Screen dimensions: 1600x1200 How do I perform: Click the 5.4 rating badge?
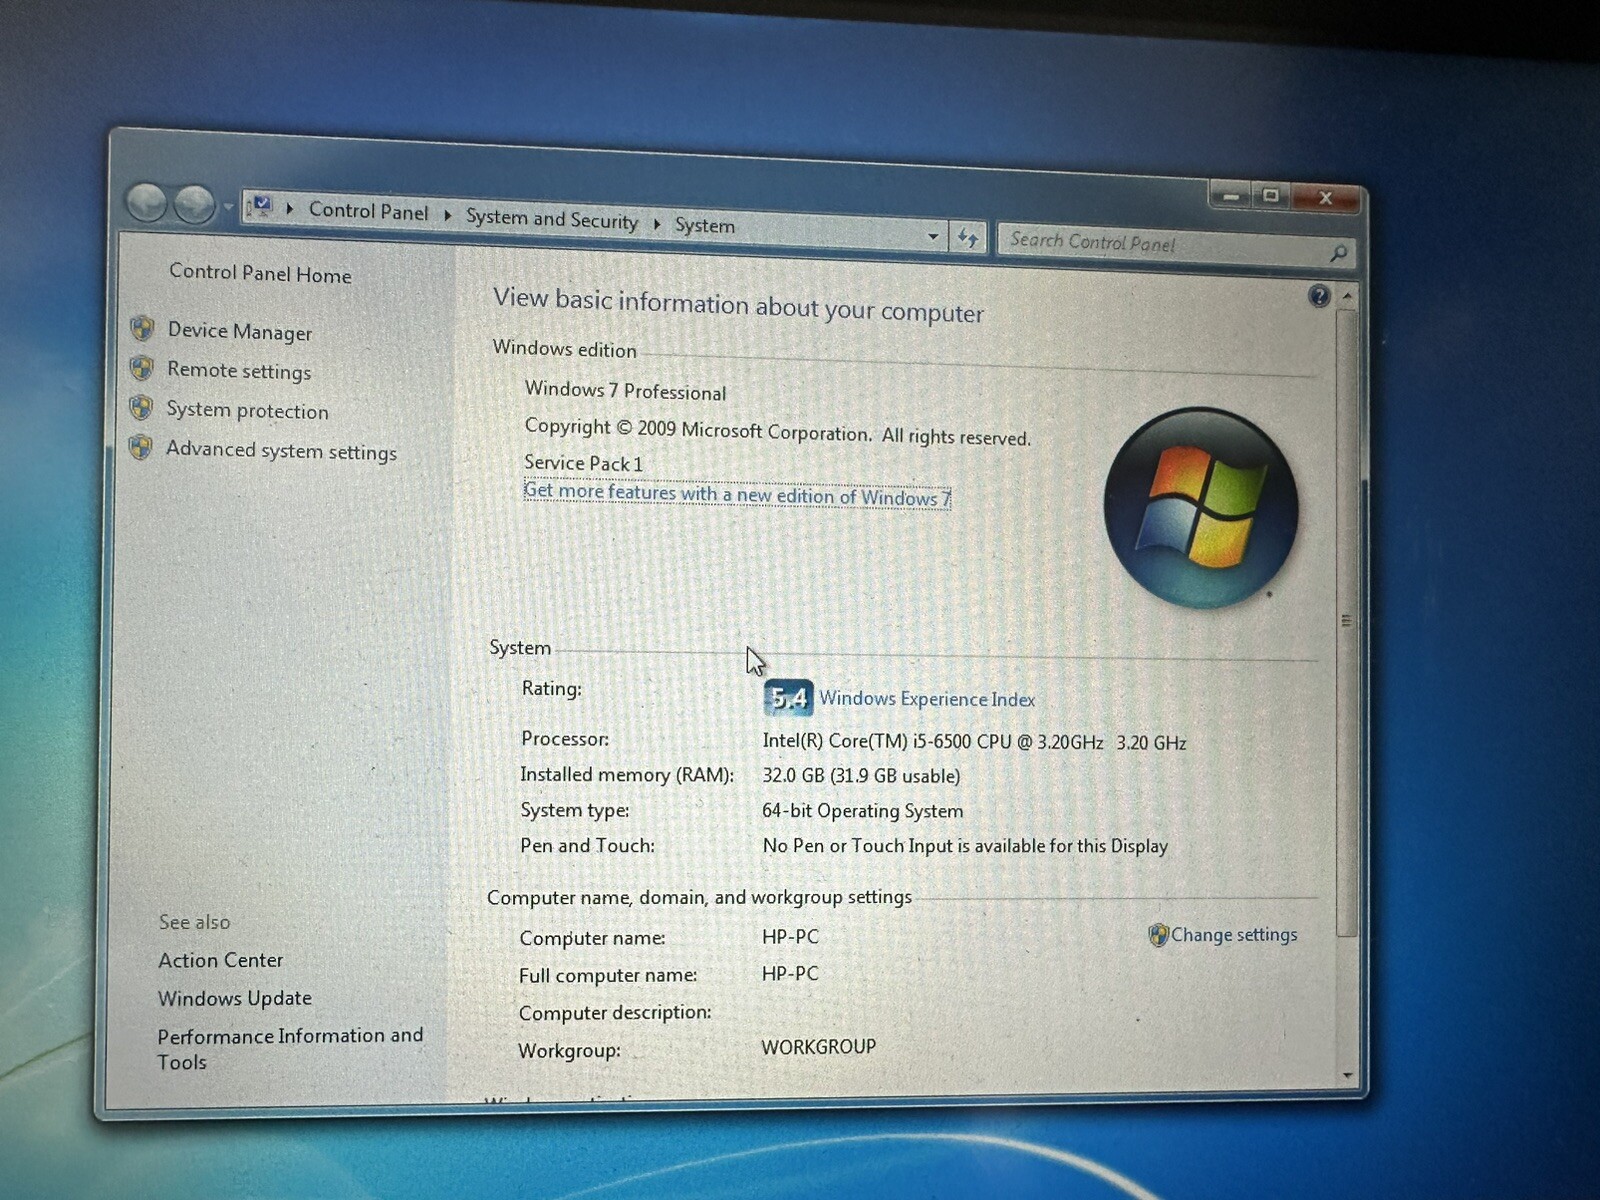(x=788, y=698)
